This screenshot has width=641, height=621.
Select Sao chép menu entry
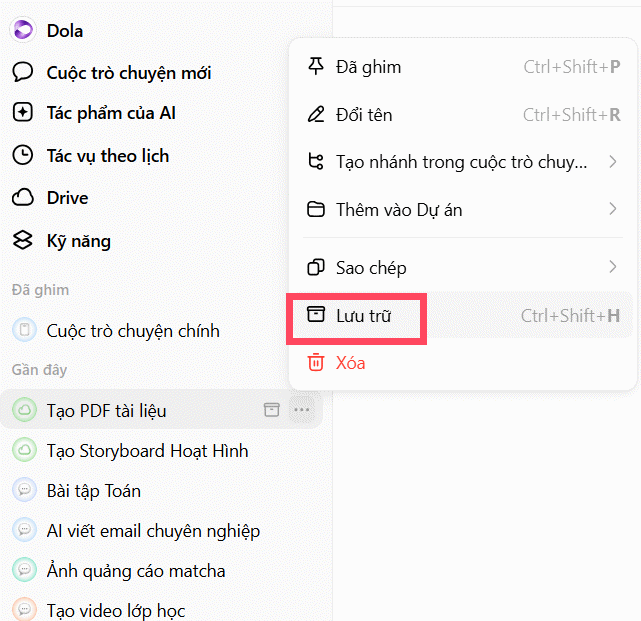(464, 267)
